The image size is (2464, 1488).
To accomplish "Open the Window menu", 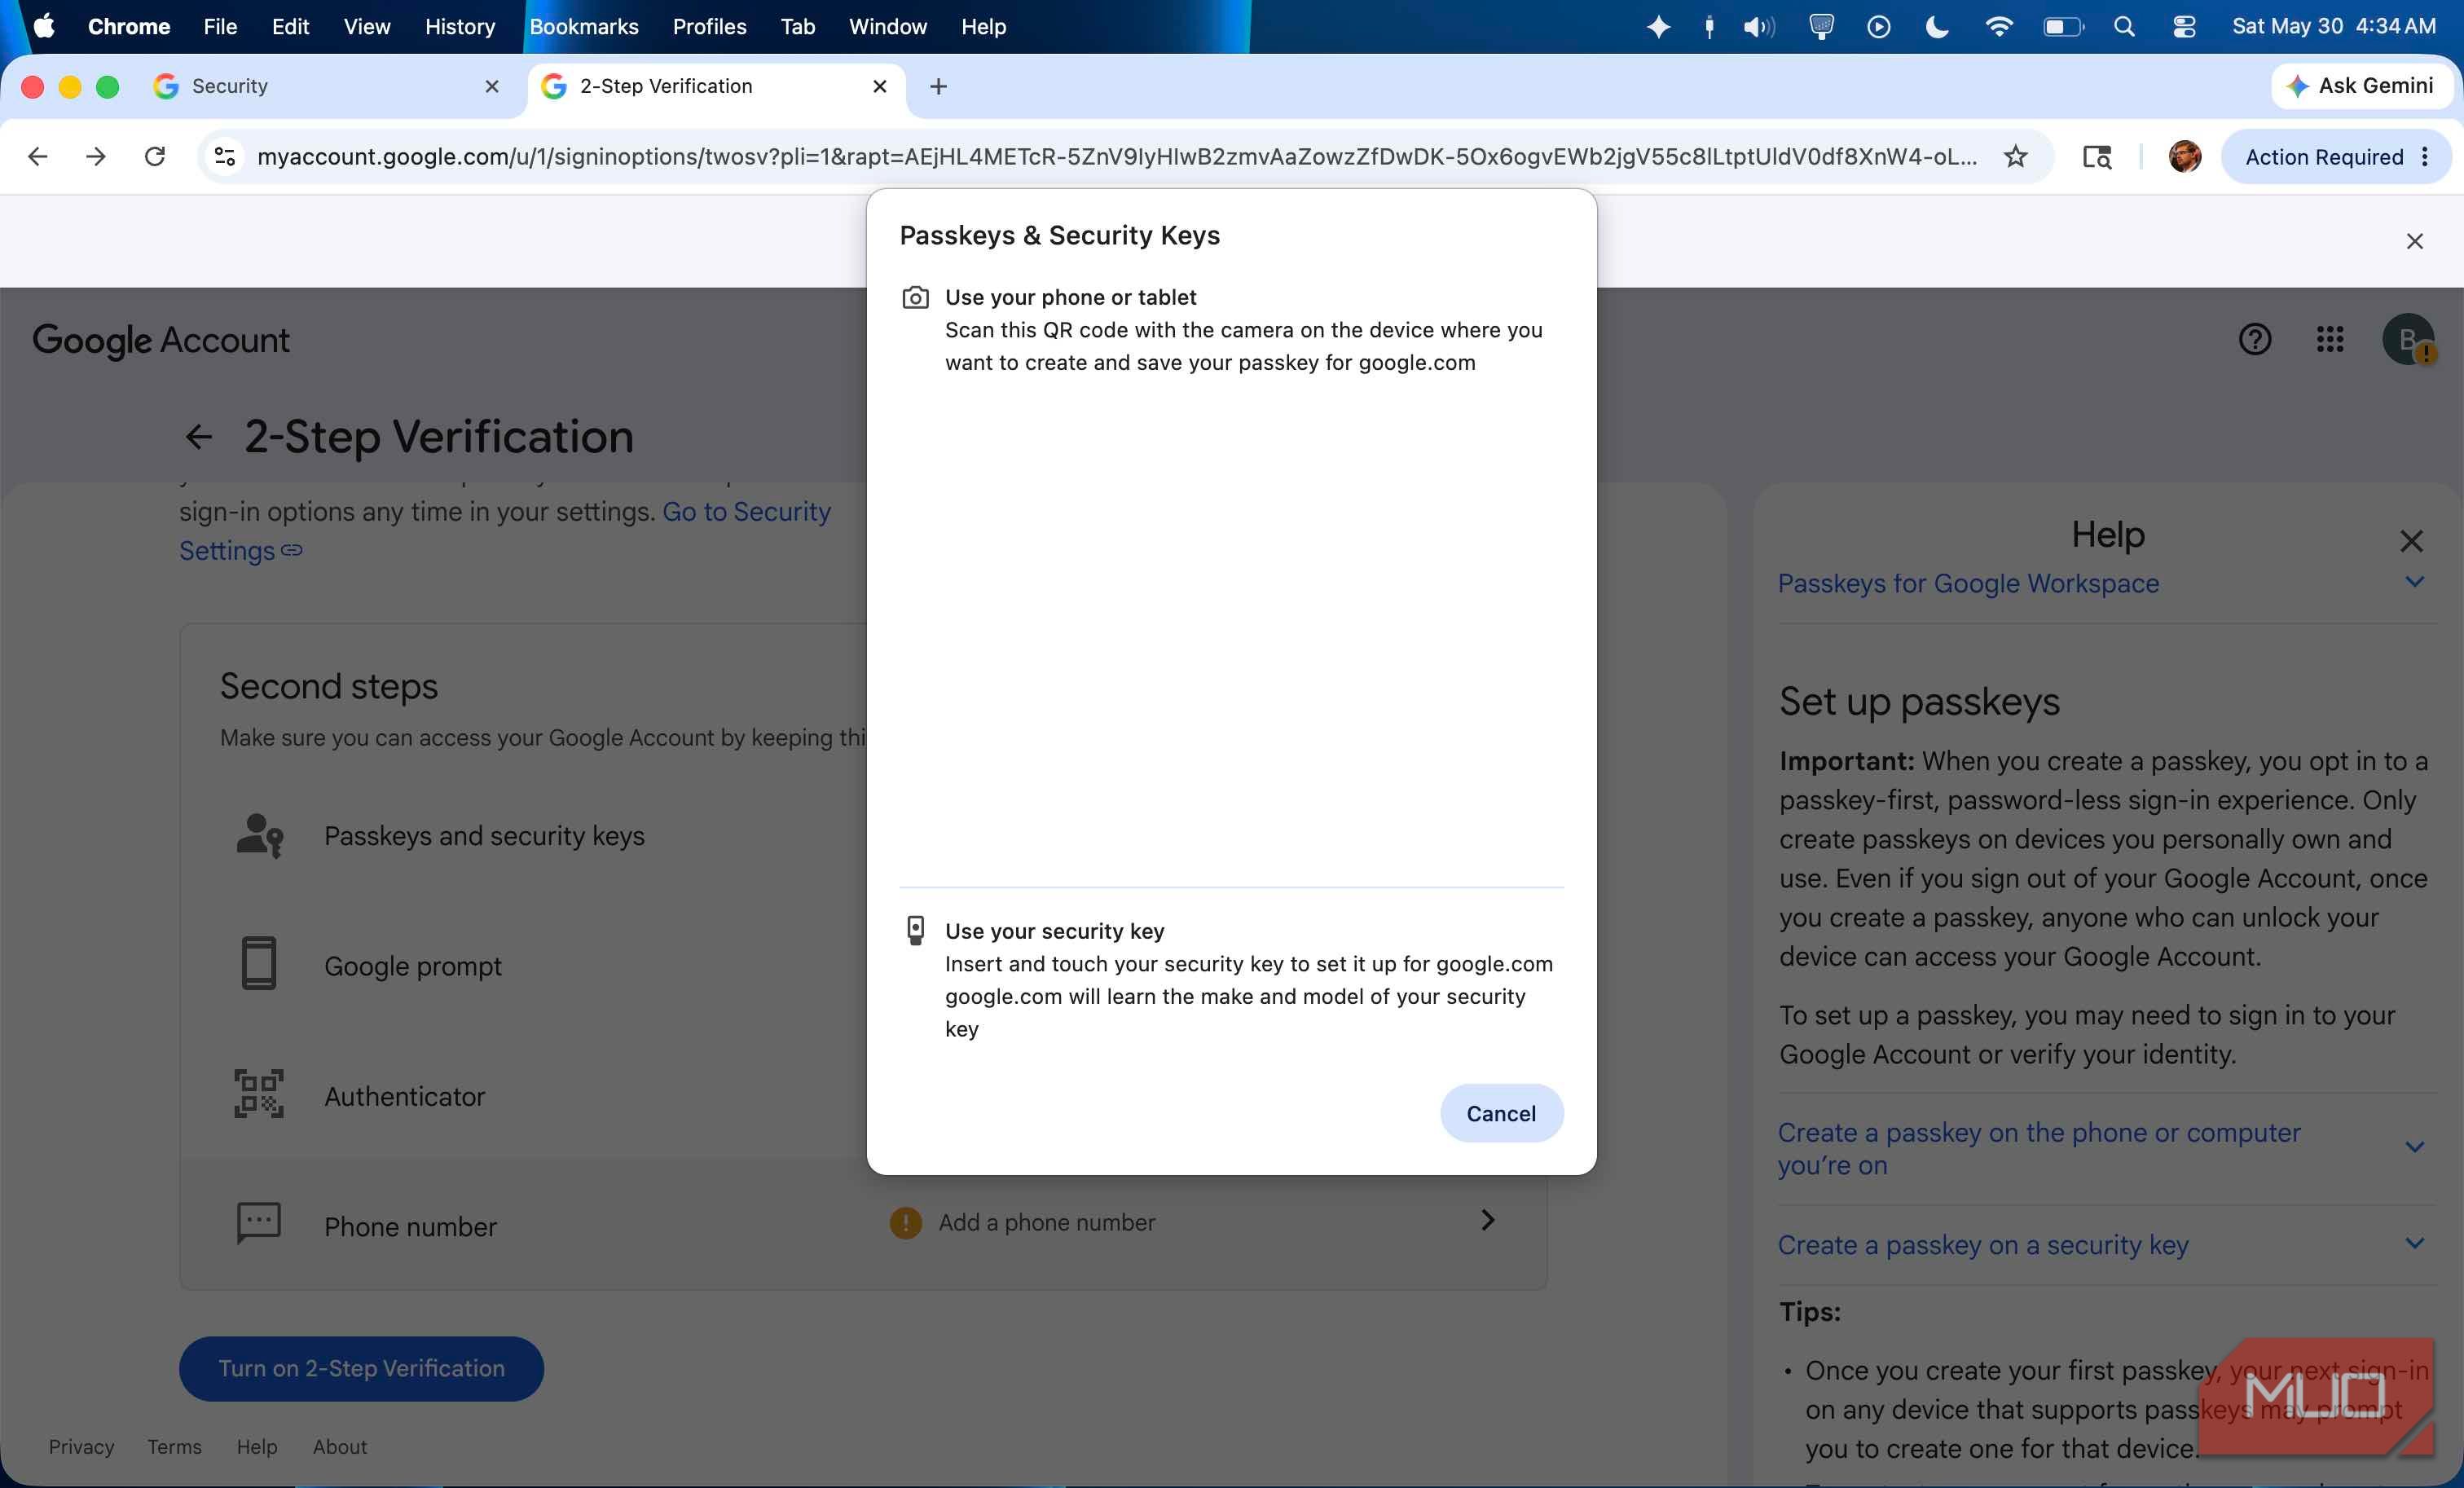I will (888, 27).
